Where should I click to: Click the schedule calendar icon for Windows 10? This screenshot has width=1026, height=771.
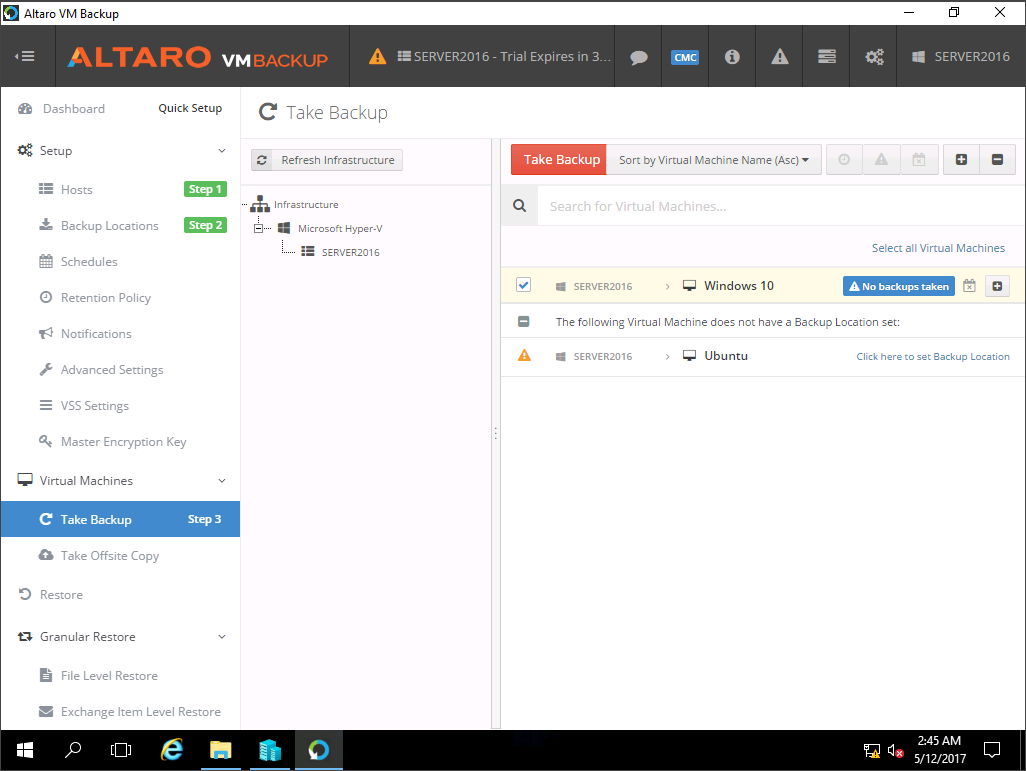(x=969, y=286)
